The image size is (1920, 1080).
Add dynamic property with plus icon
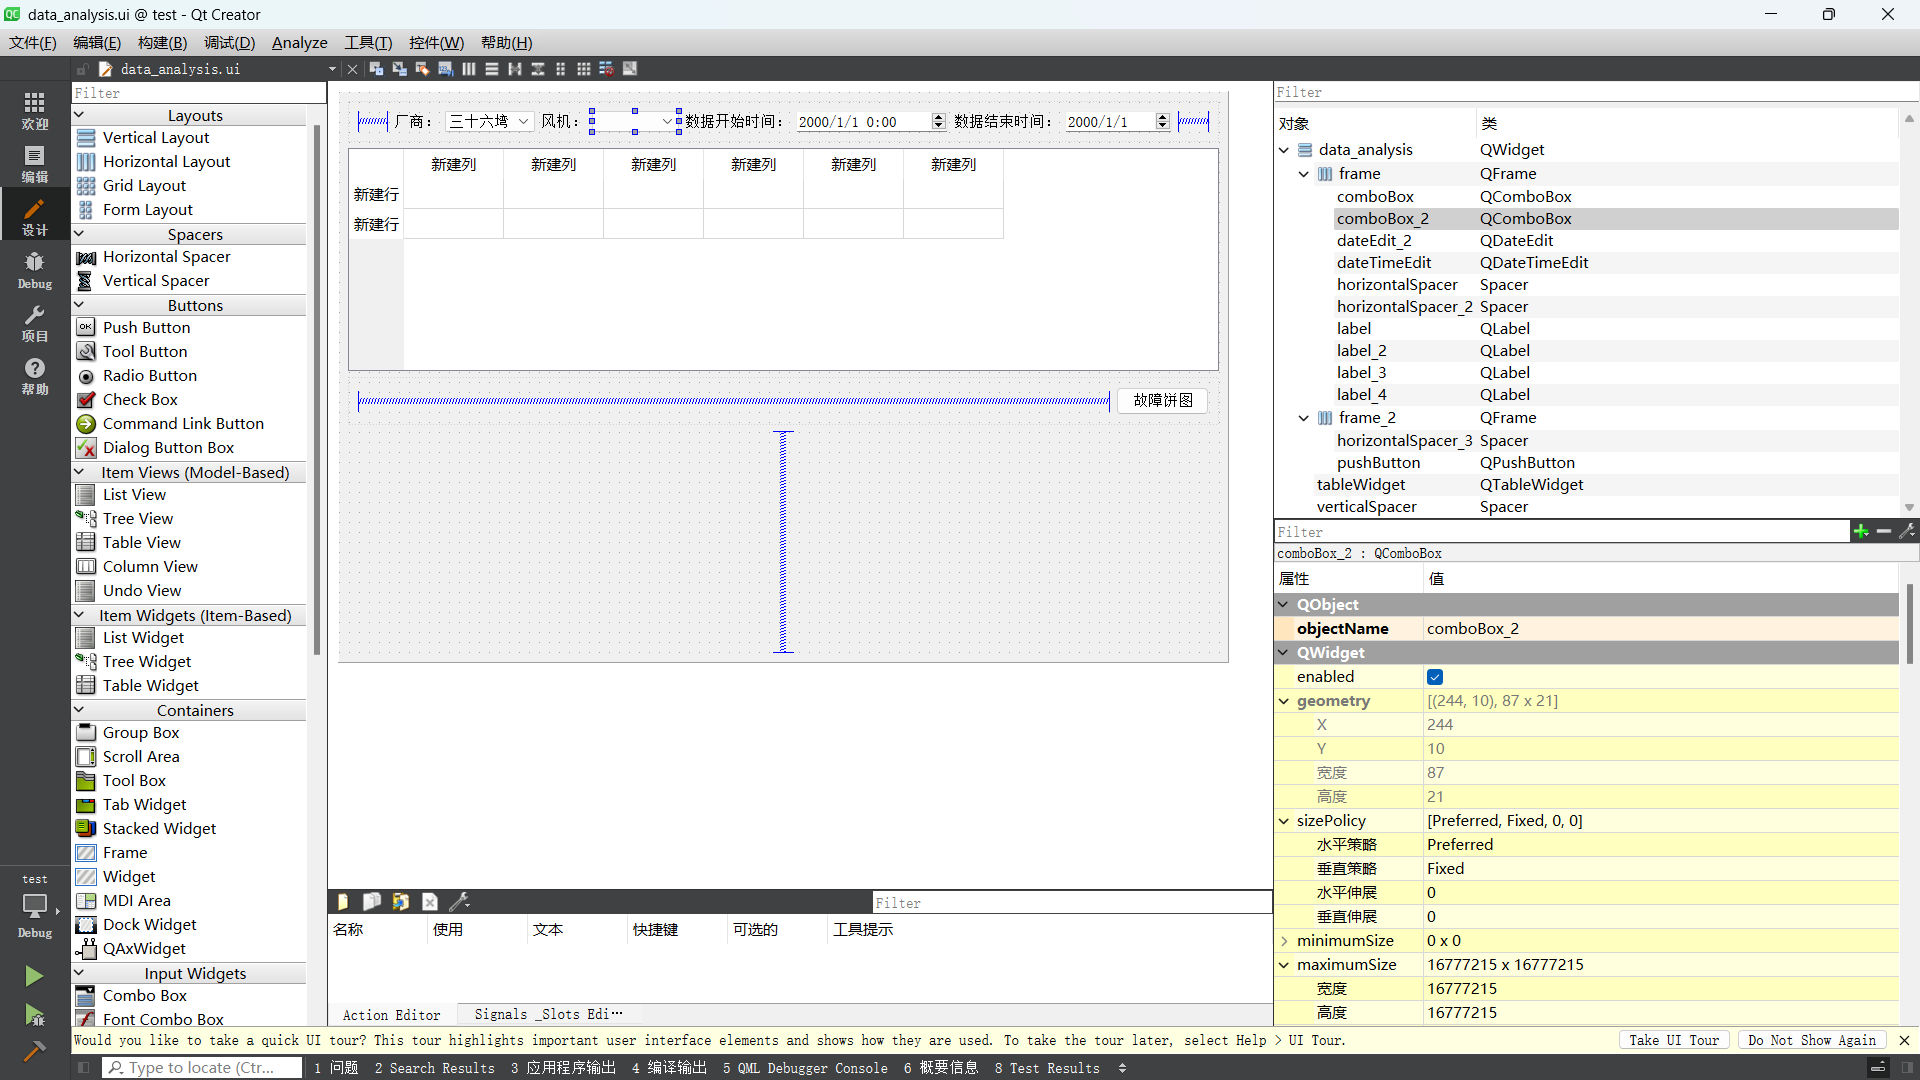click(1861, 531)
